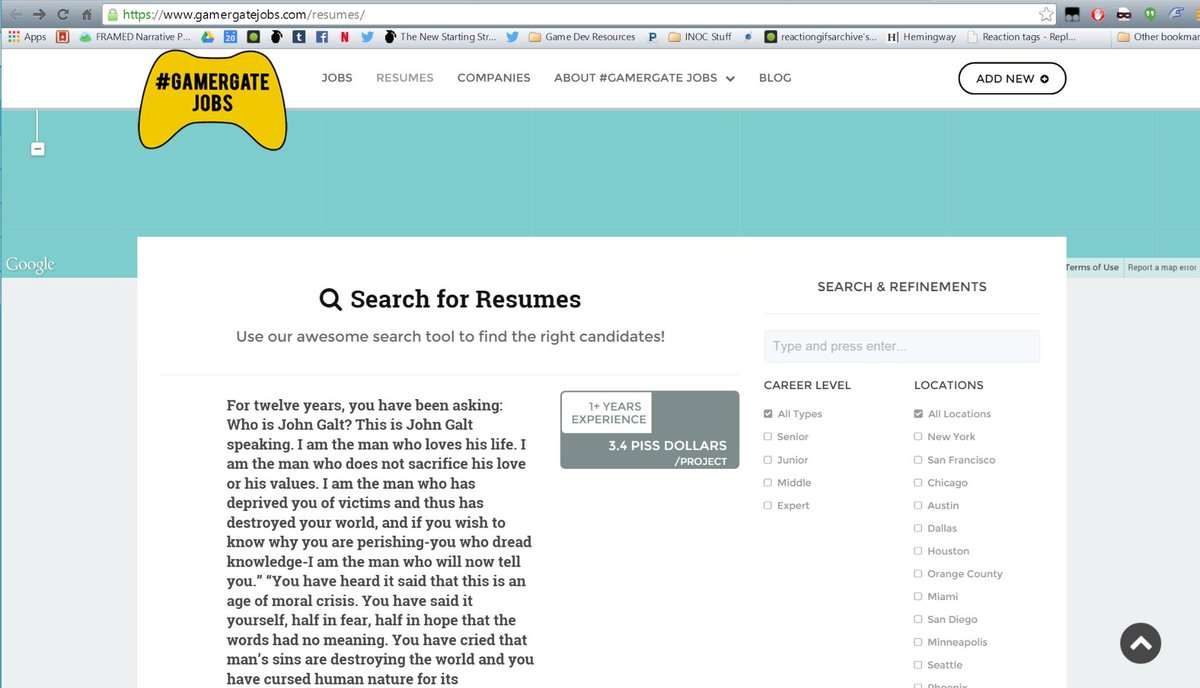Check the New York location box

pos(918,437)
